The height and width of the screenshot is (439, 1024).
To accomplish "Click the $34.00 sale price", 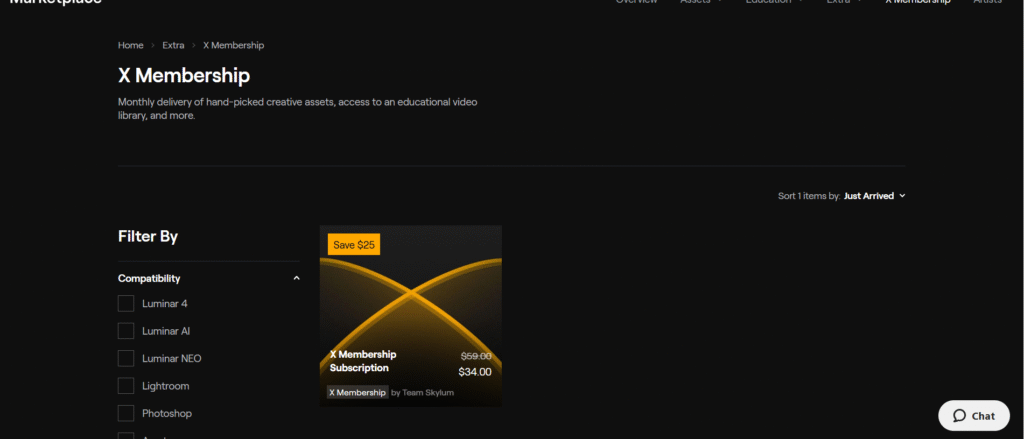I will click(475, 372).
